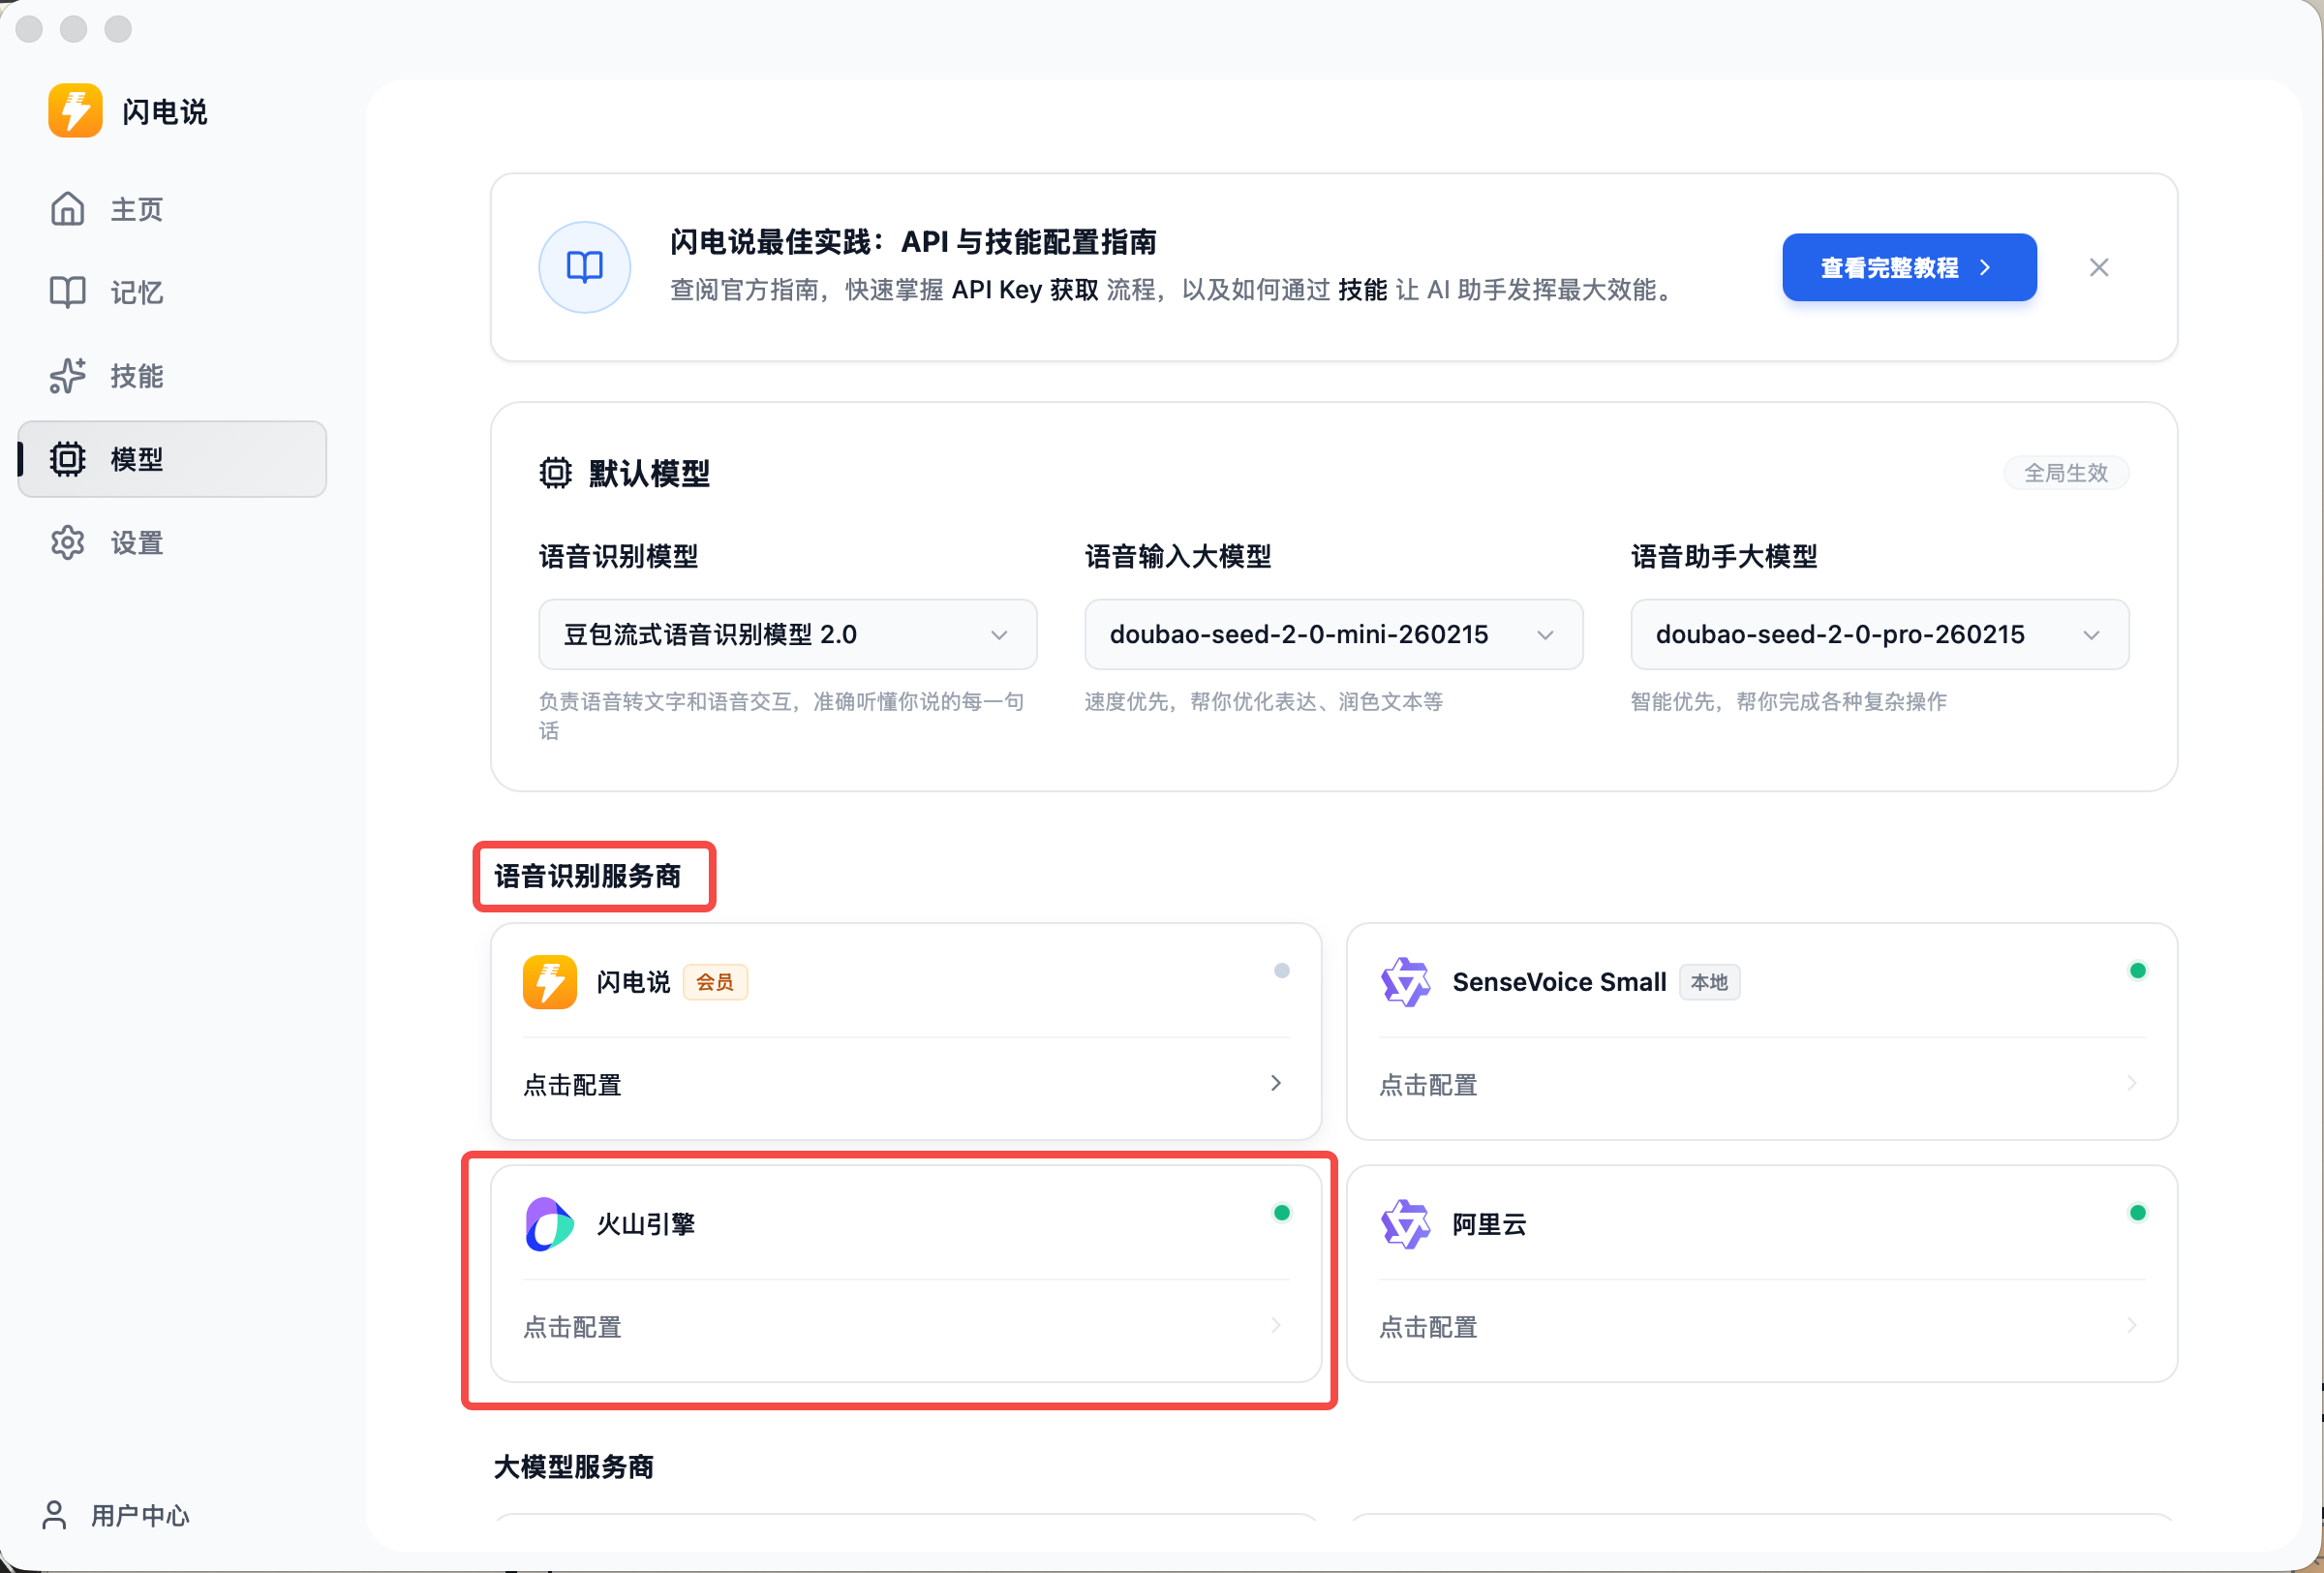Click the green status dot on SenseVoice Small

click(2138, 970)
